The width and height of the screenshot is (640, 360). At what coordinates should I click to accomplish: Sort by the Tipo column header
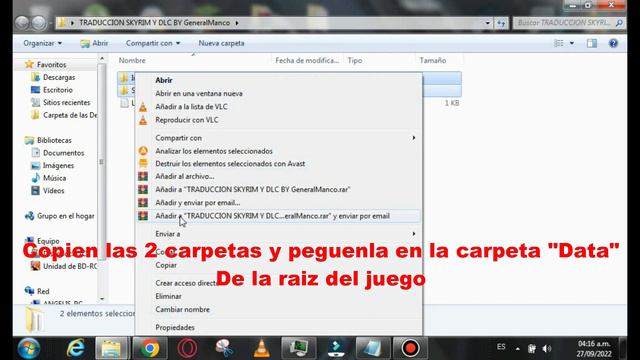click(355, 60)
